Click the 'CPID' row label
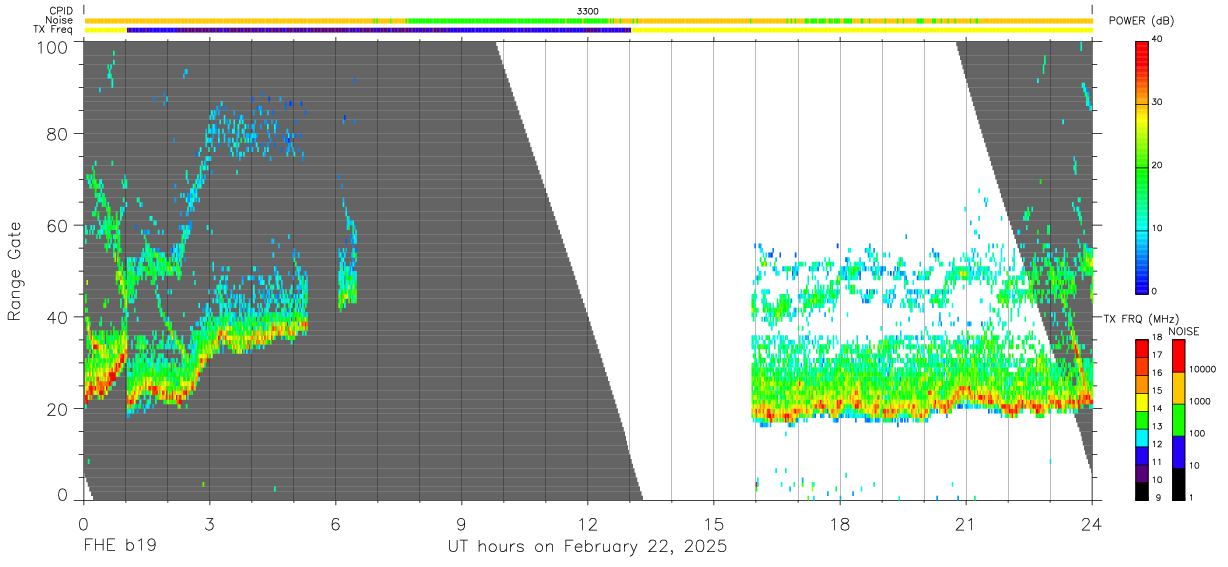This screenshot has width=1228, height=567. 62,11
